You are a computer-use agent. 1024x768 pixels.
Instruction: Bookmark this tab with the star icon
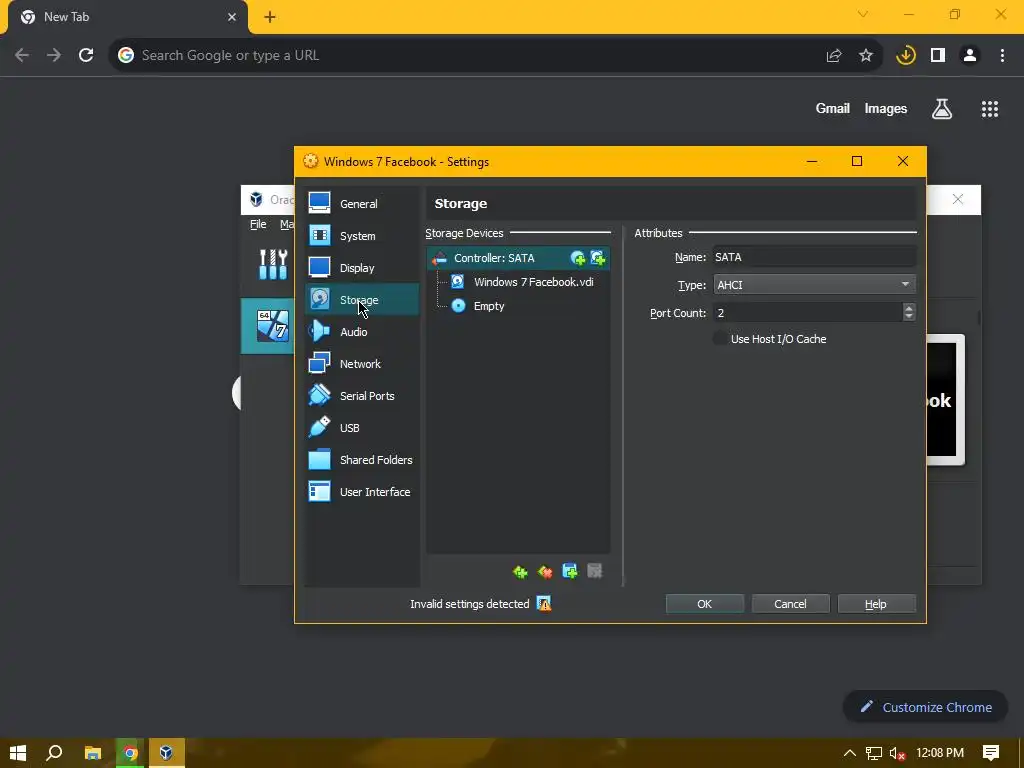866,56
